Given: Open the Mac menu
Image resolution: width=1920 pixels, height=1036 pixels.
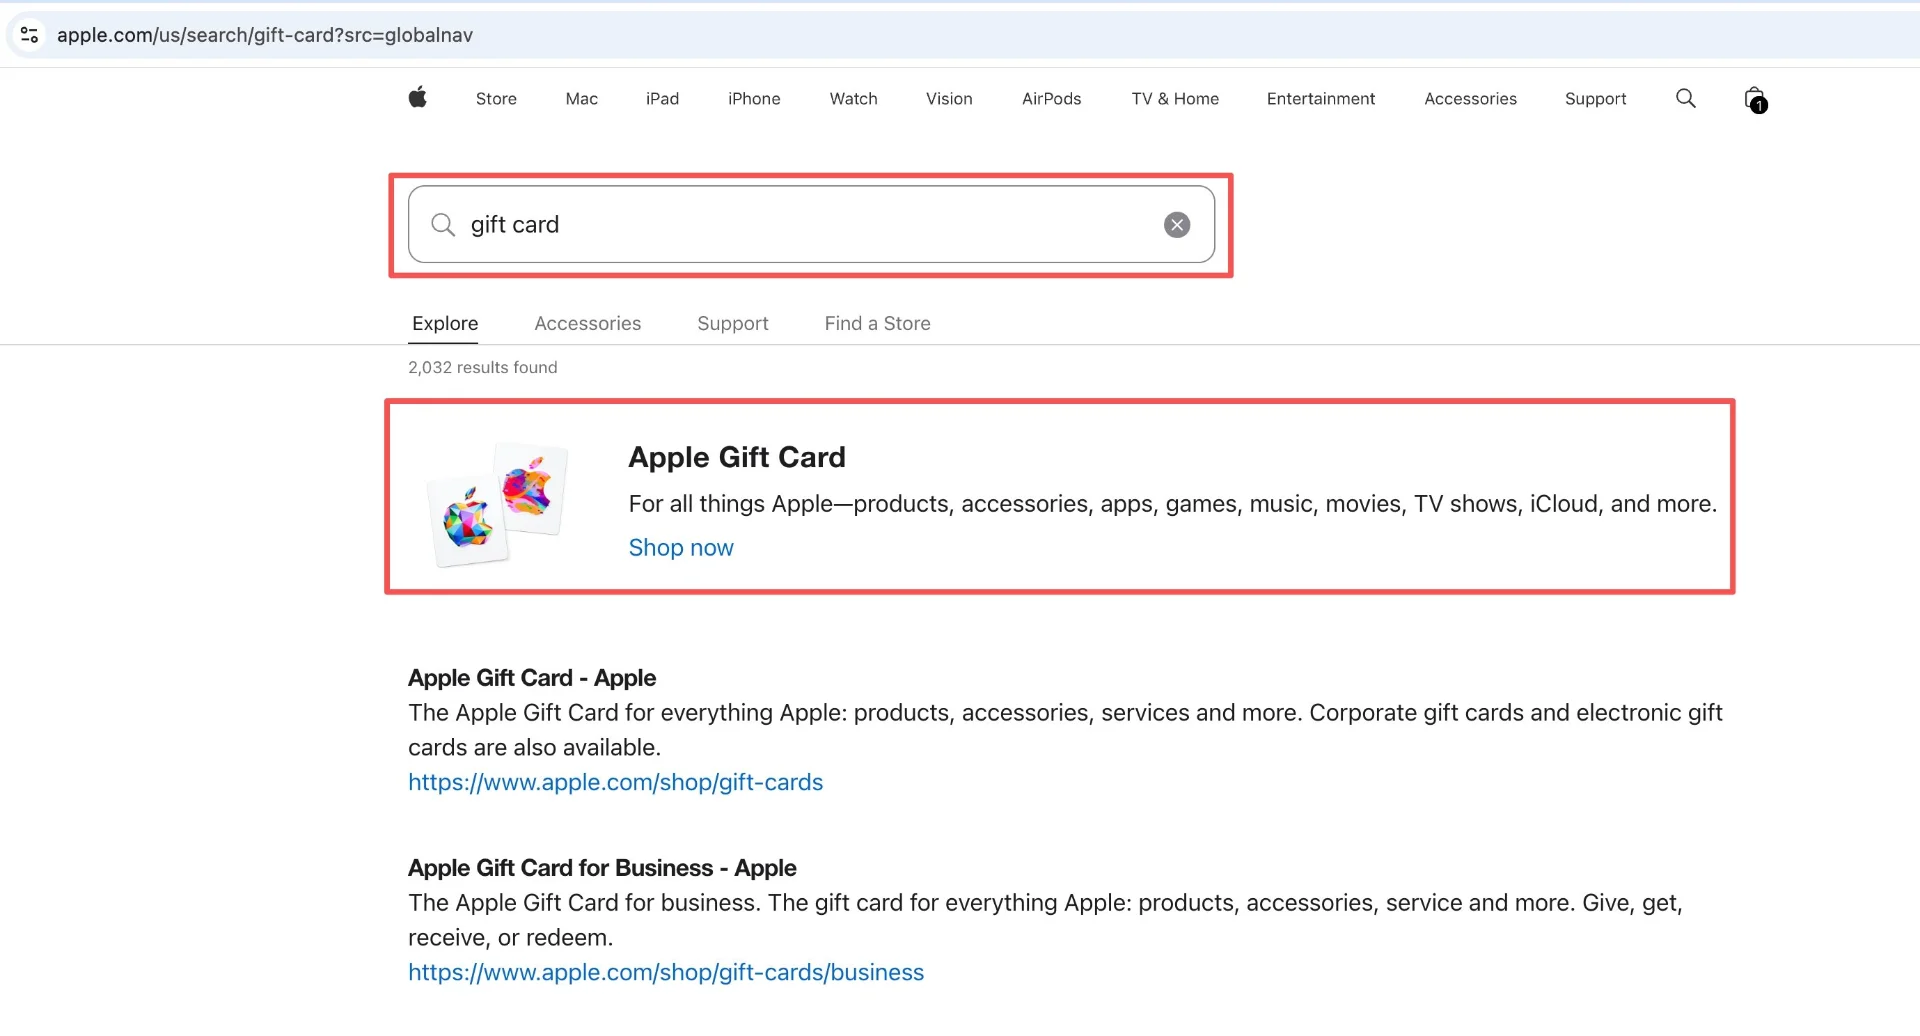Looking at the screenshot, I should (582, 99).
